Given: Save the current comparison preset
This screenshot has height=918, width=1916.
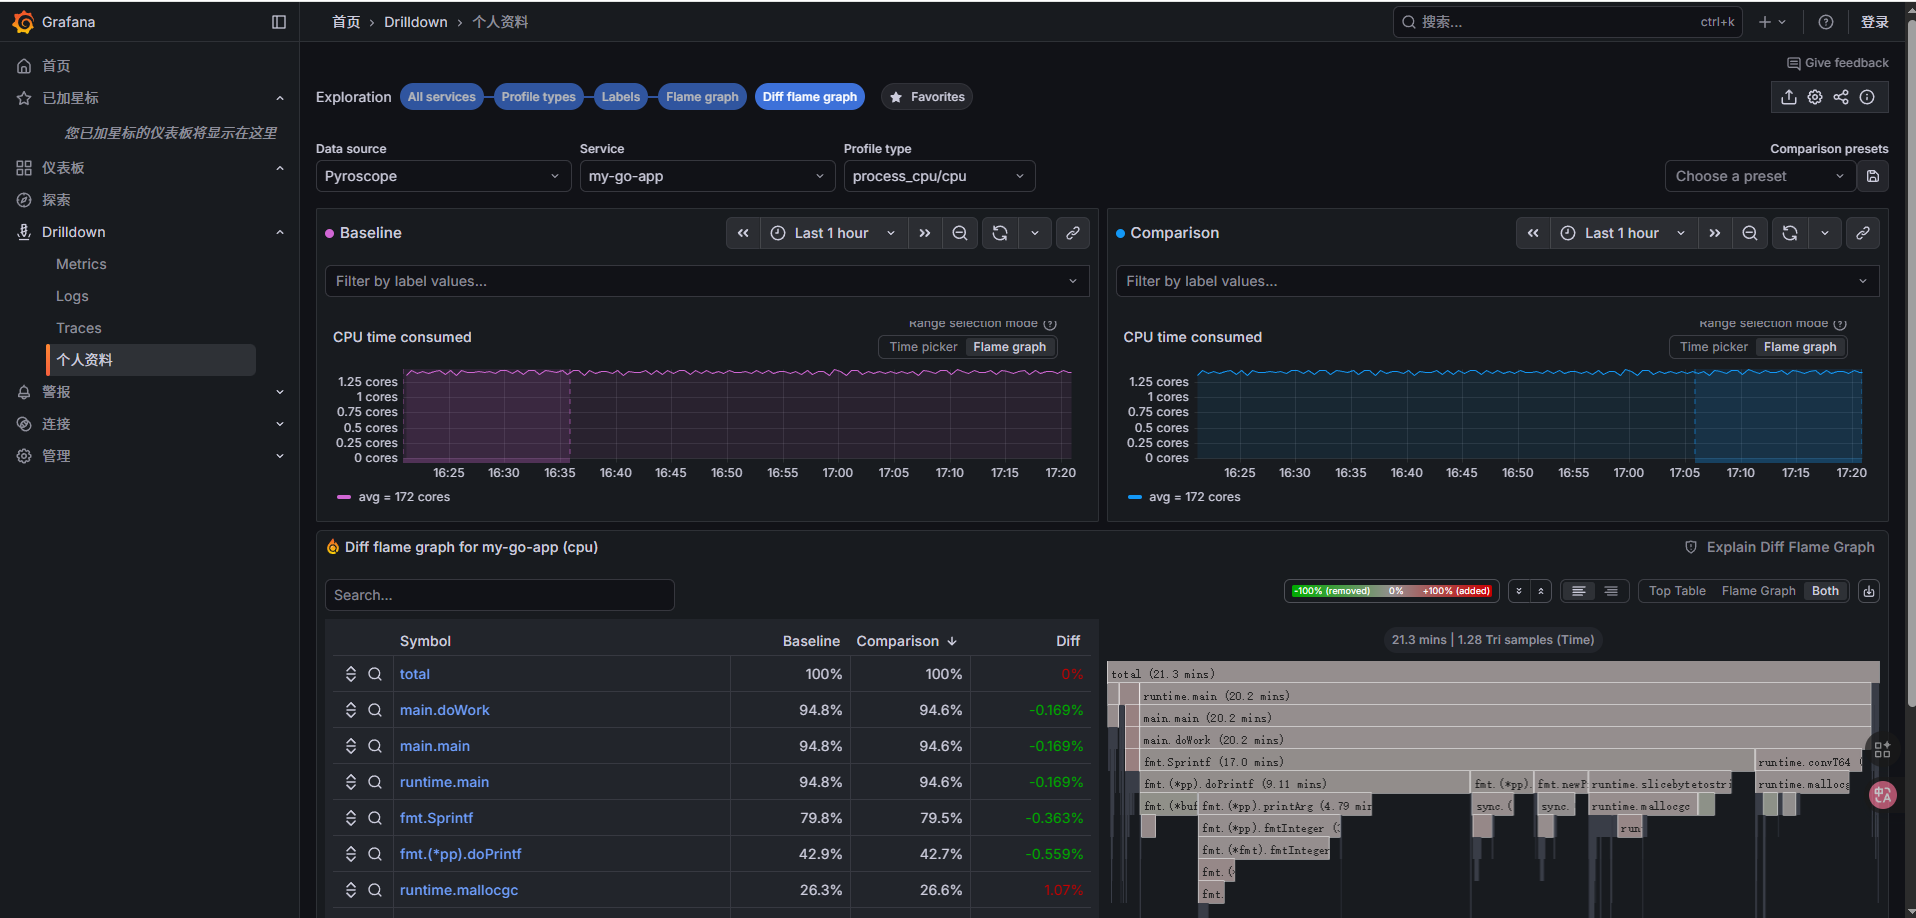Looking at the screenshot, I should point(1873,176).
